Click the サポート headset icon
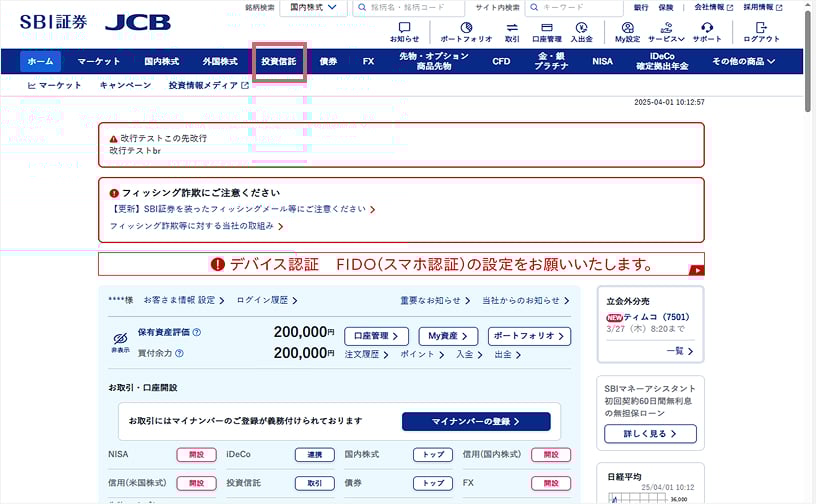This screenshot has height=504, width=816. point(707,32)
